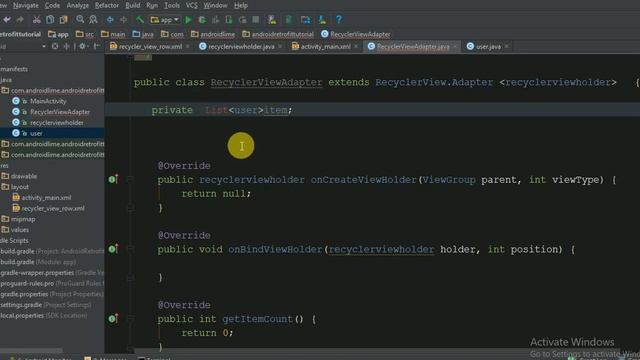Open Replace with the second magnifier icon

point(93,20)
